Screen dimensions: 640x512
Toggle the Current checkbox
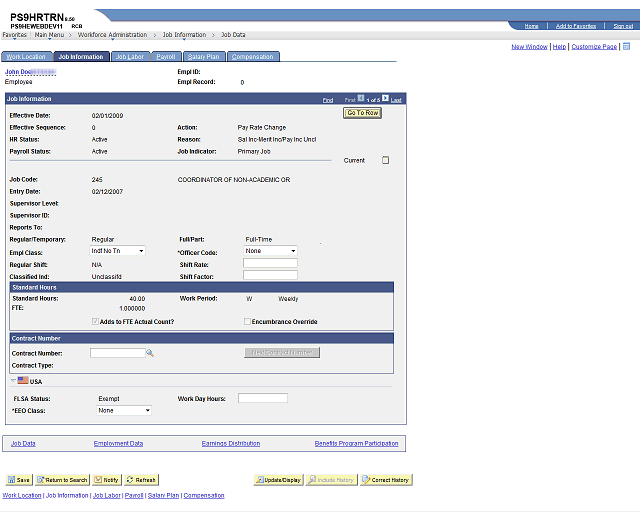coord(385,160)
